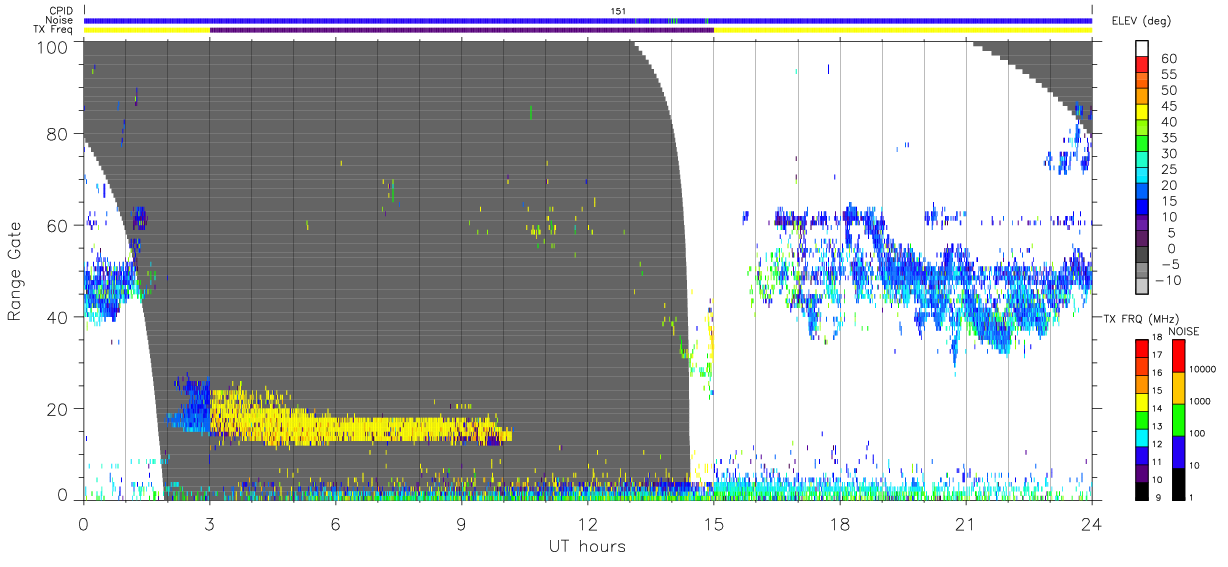Click the 10000 value on the NOISE scale
This screenshot has width=1228, height=567.
[1204, 370]
